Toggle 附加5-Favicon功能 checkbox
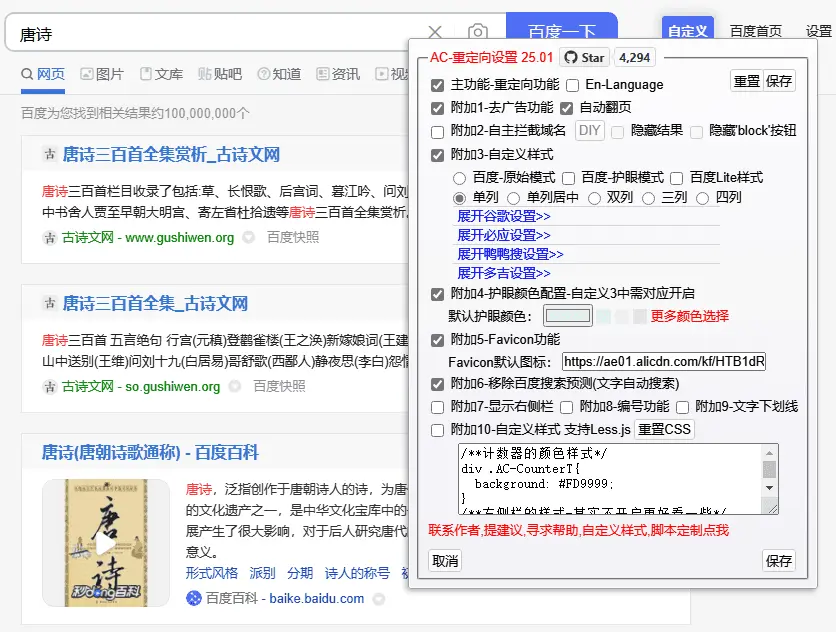Image resolution: width=836 pixels, height=632 pixels. click(x=437, y=340)
